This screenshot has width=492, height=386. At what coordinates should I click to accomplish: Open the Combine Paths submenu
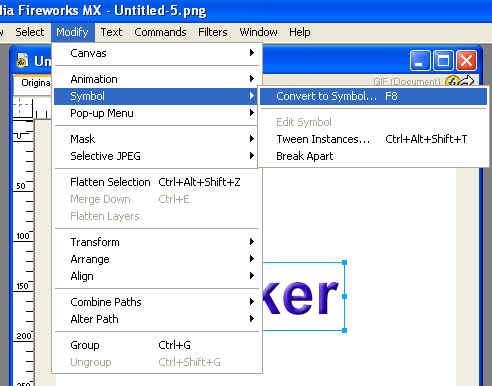click(156, 302)
